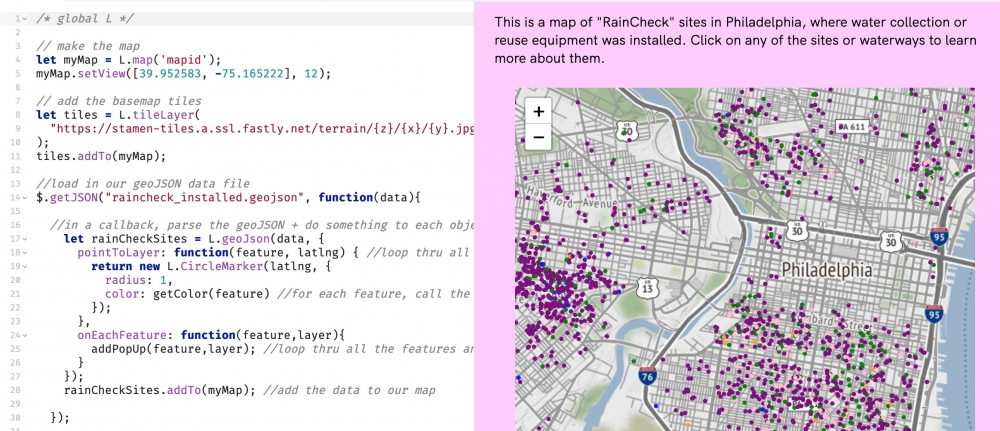Click the RainCheck description paragraph above the map
Image resolution: width=1000 pixels, height=431 pixels.
click(x=735, y=41)
